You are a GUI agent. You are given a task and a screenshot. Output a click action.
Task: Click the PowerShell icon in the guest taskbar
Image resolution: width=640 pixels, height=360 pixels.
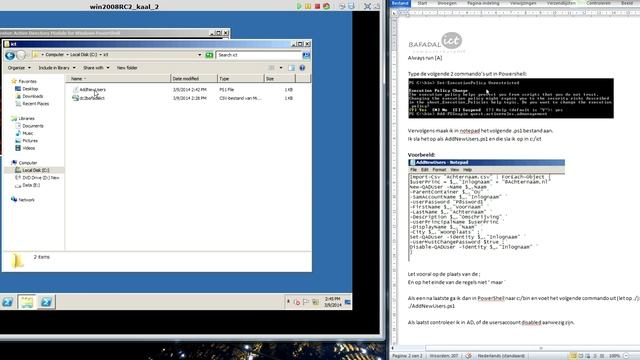[46, 302]
